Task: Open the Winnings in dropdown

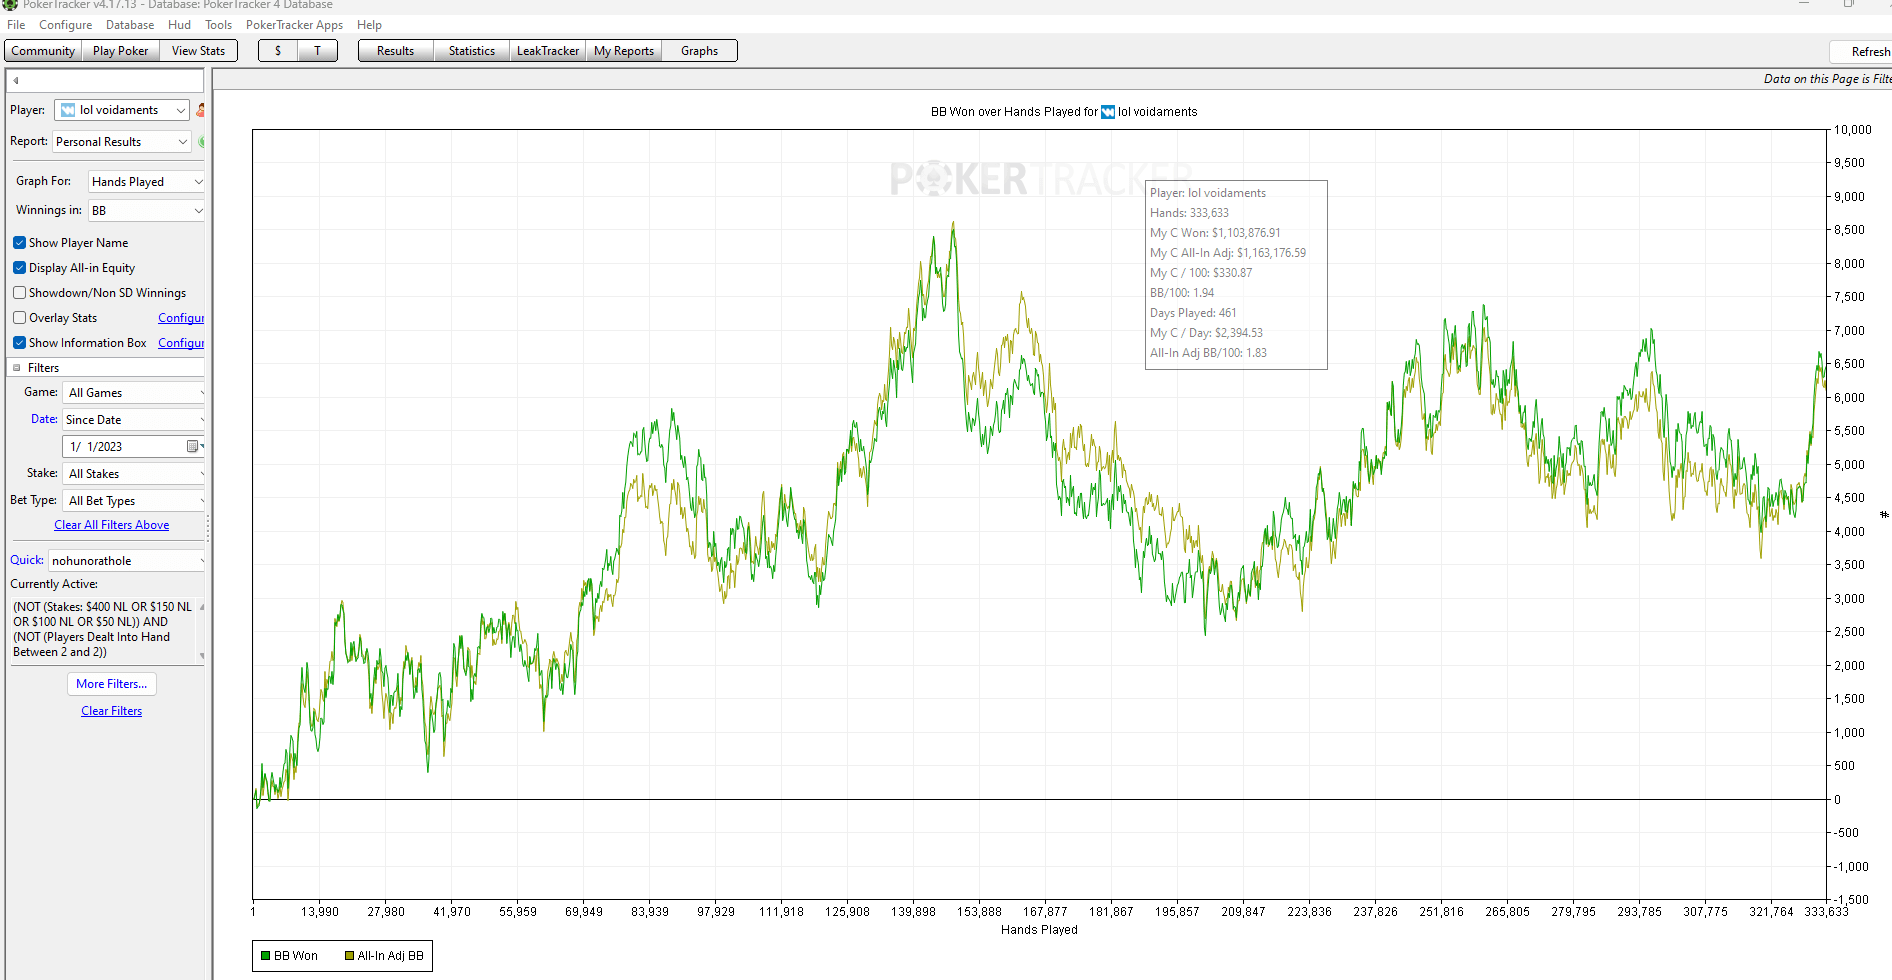Action: click(146, 211)
